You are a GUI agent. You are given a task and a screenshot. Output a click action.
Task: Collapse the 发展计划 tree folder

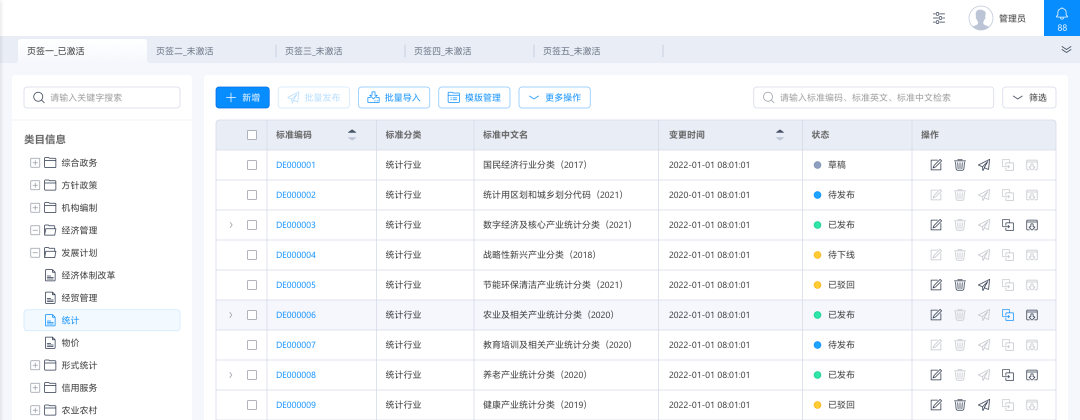coord(35,253)
